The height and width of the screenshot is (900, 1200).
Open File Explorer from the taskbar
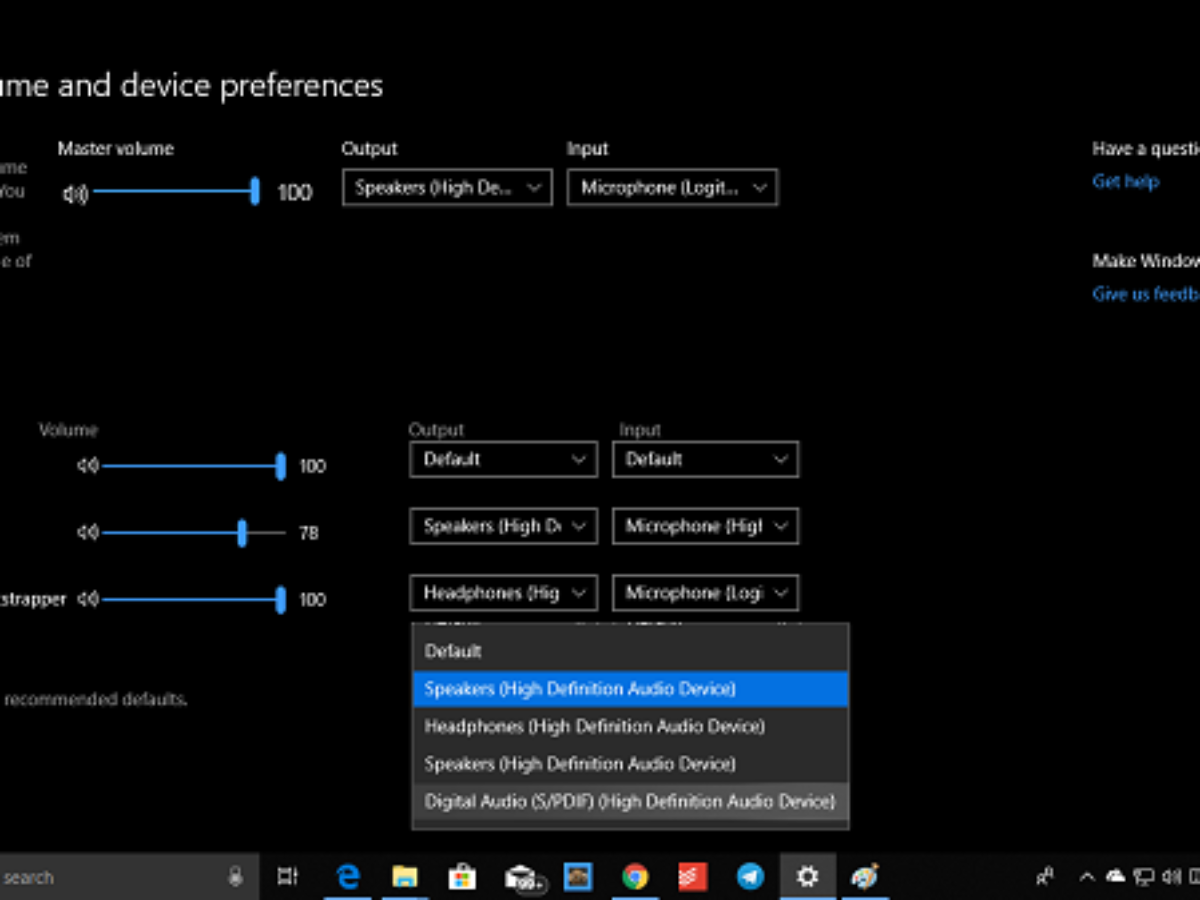pyautogui.click(x=405, y=877)
